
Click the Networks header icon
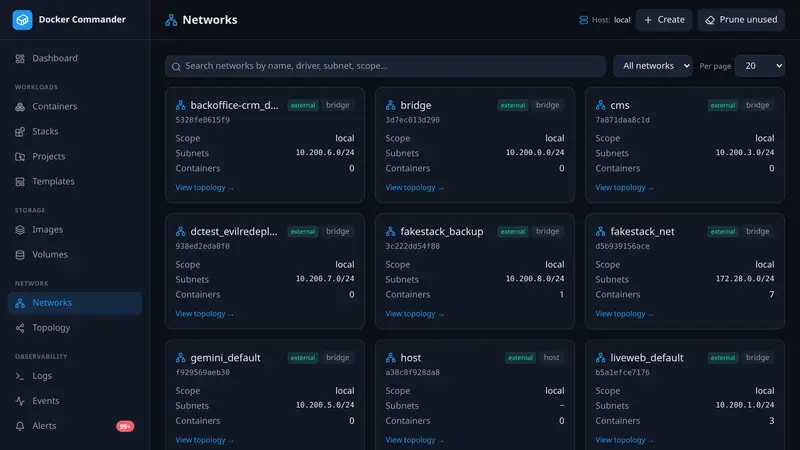point(171,20)
